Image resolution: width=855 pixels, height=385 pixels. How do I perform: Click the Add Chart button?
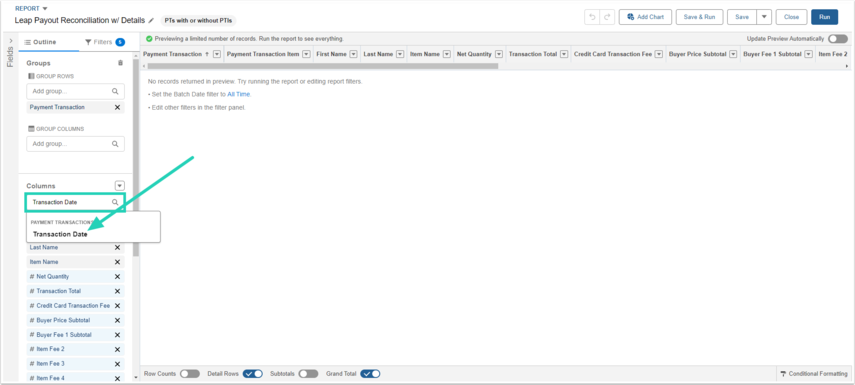[x=645, y=17]
